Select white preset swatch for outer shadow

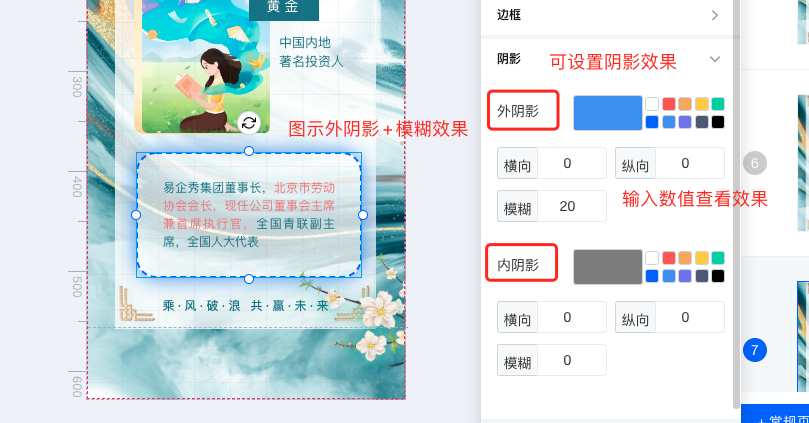point(652,104)
